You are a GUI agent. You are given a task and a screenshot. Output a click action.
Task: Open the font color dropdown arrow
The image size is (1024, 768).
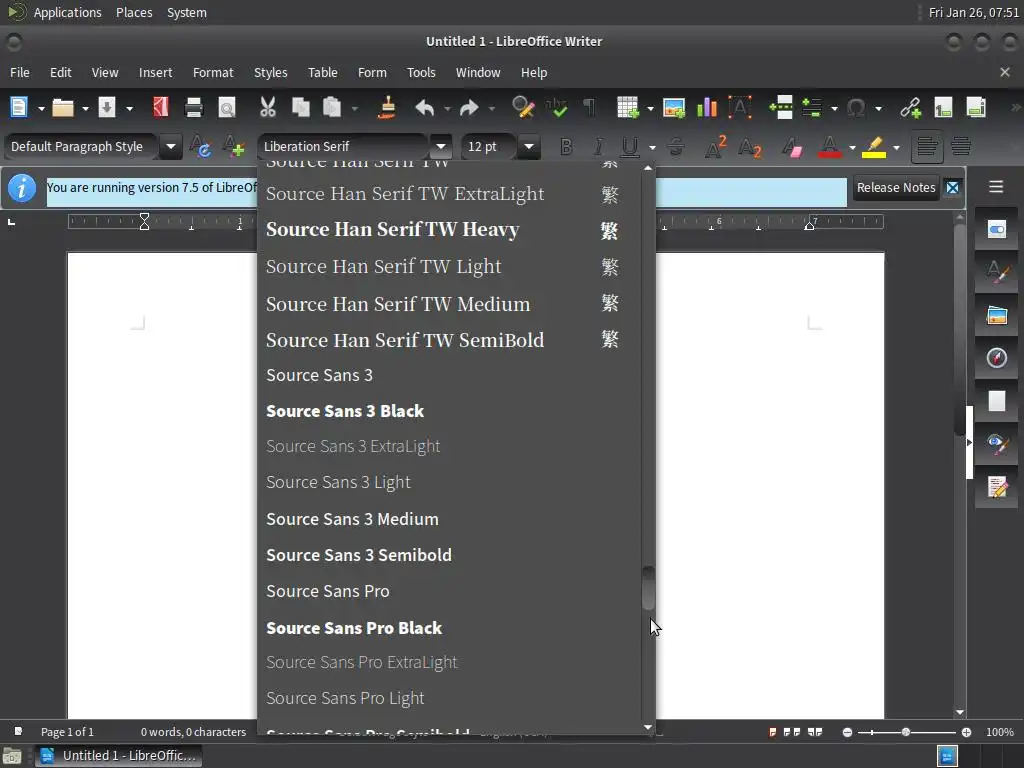pos(852,148)
